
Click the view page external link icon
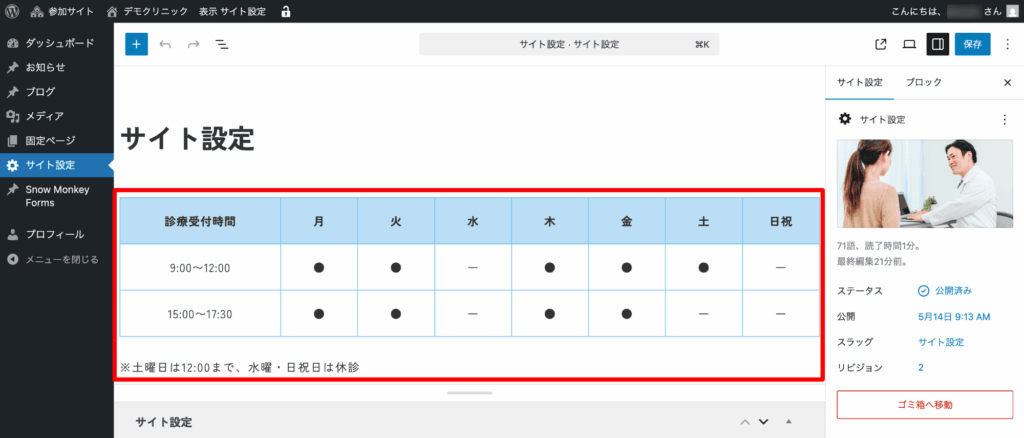coord(880,44)
